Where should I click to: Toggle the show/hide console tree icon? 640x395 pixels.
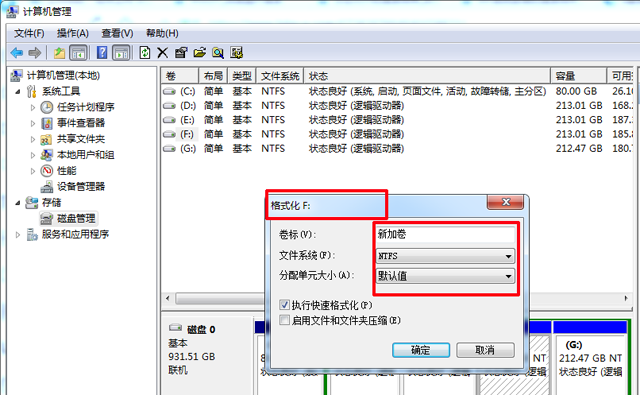(x=78, y=53)
